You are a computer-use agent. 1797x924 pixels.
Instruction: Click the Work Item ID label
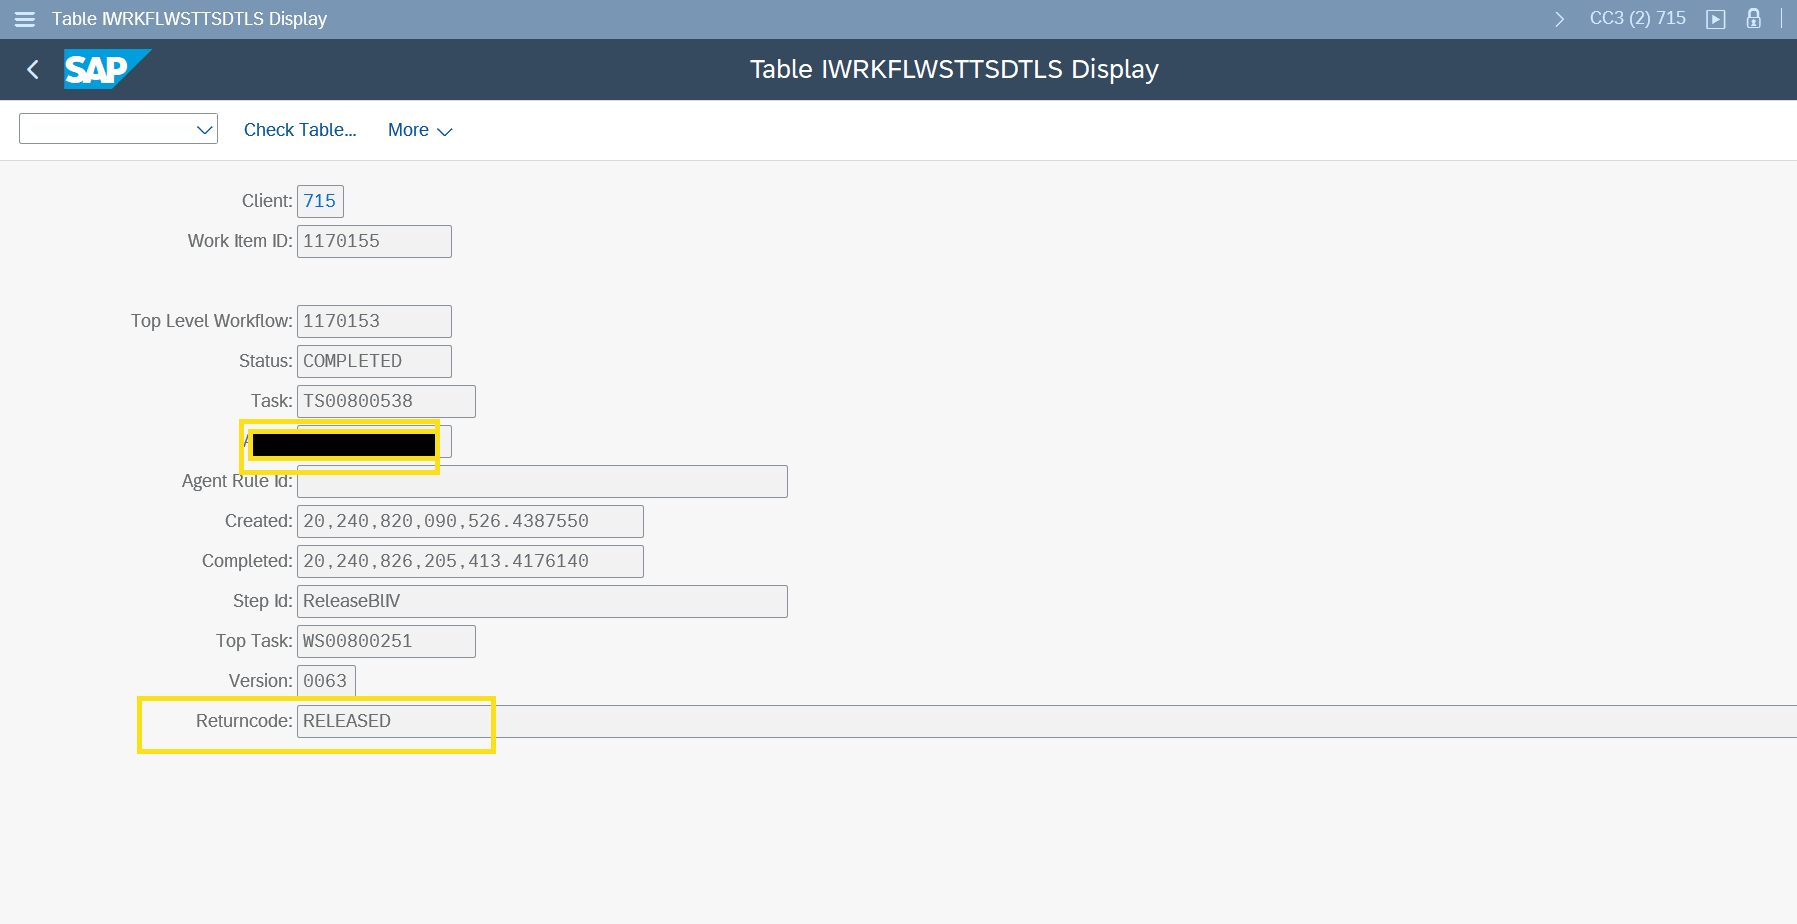pyautogui.click(x=240, y=241)
